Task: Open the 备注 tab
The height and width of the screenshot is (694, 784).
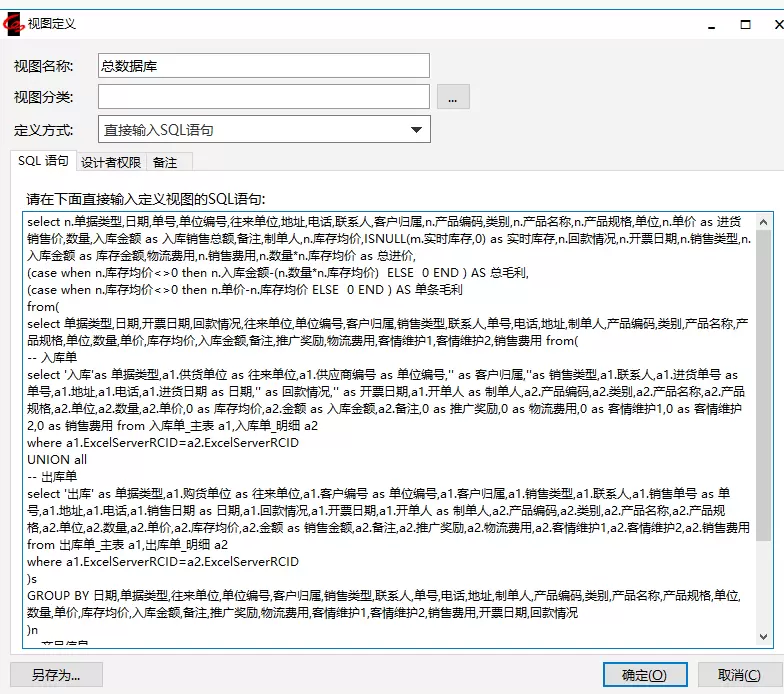Action: tap(165, 162)
